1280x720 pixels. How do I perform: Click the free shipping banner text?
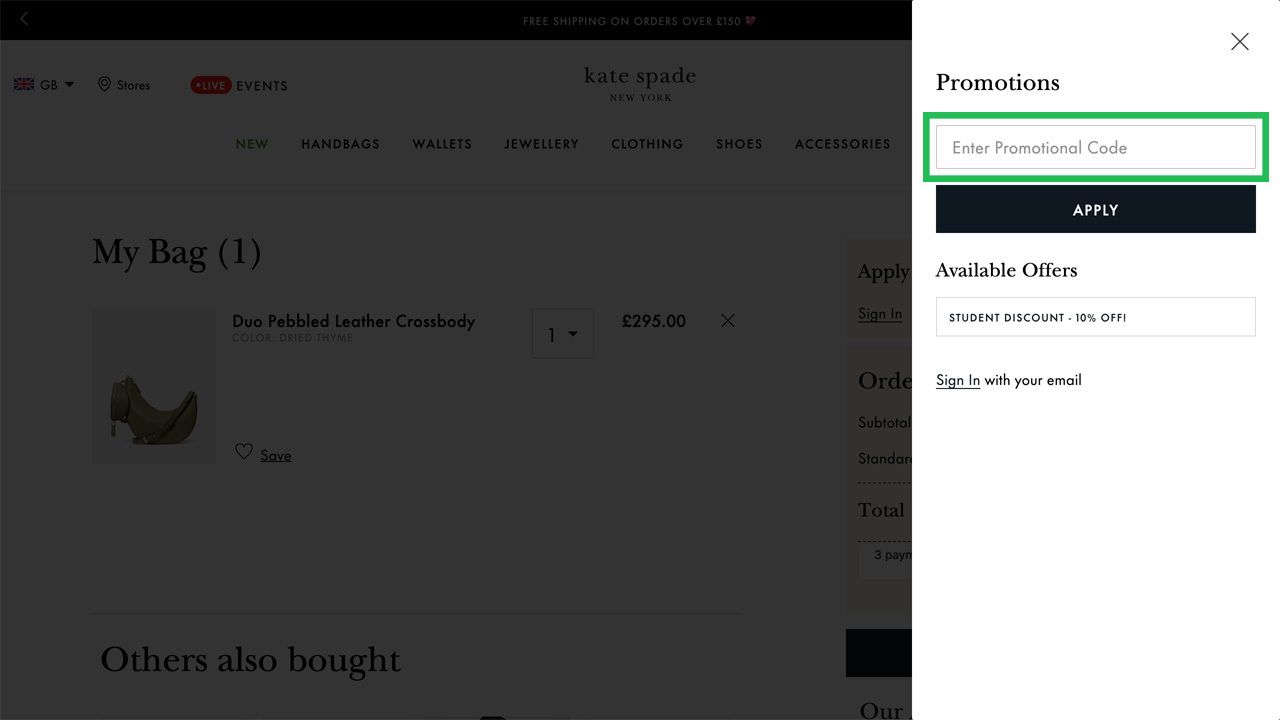[x=640, y=21]
